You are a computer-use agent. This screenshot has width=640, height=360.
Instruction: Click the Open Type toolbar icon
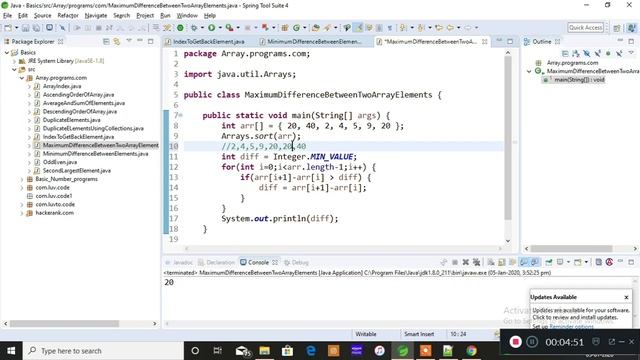tap(316, 28)
